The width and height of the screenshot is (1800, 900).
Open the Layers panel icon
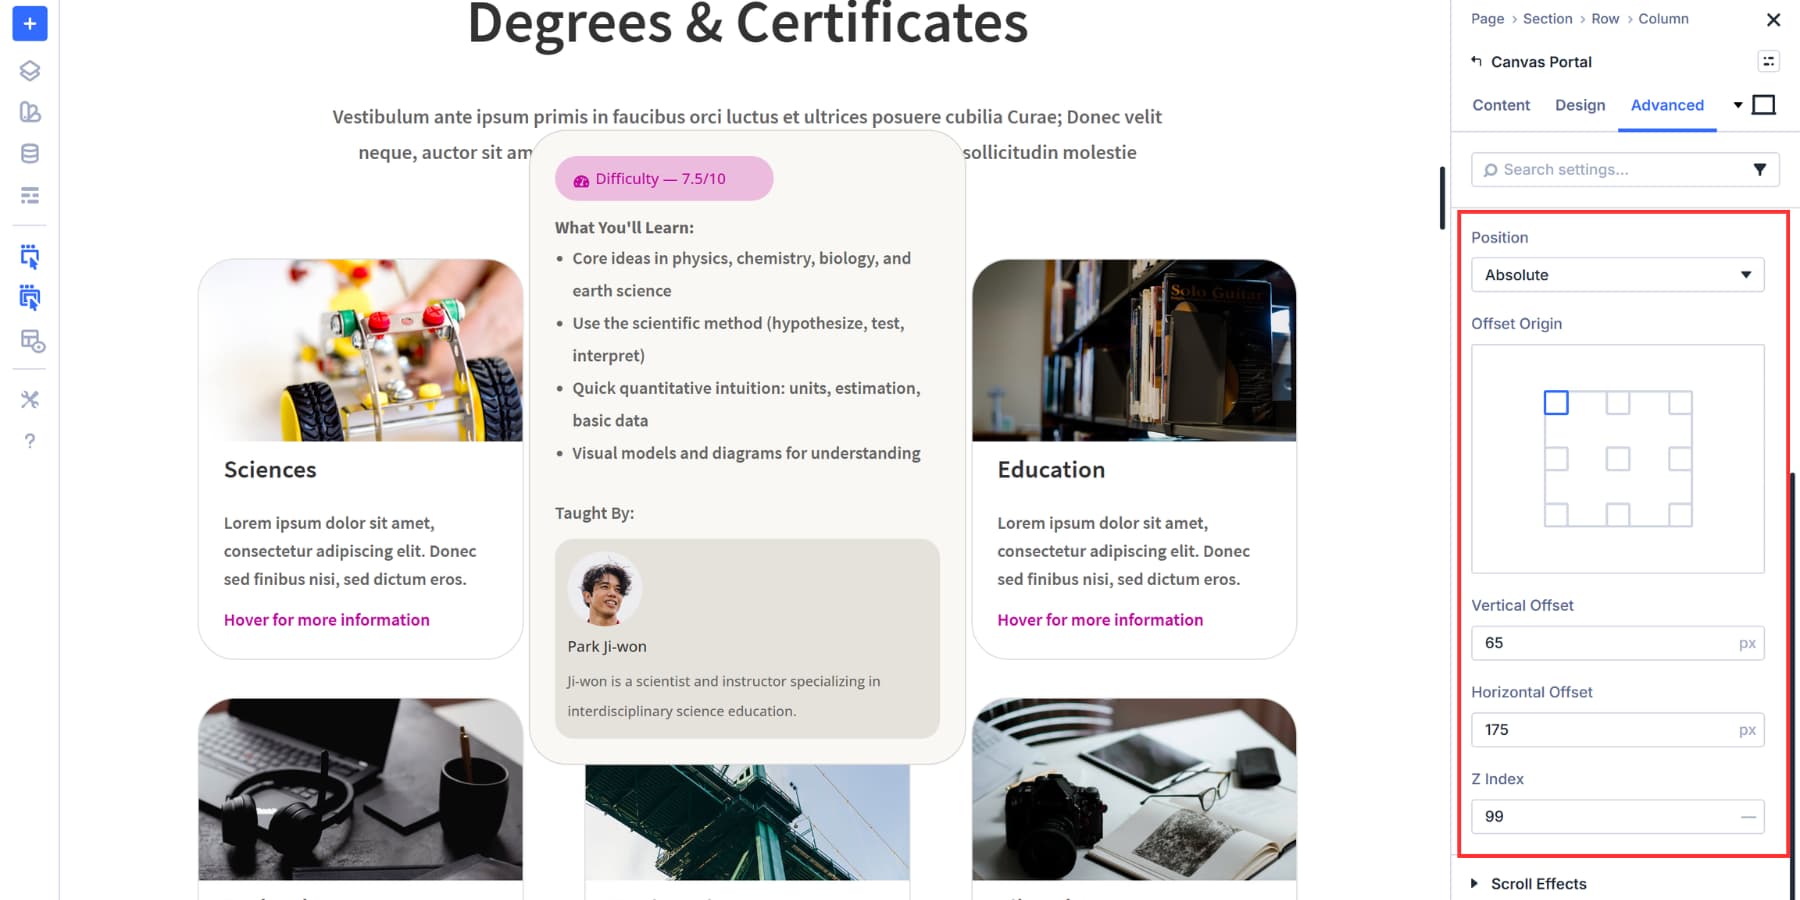point(30,71)
